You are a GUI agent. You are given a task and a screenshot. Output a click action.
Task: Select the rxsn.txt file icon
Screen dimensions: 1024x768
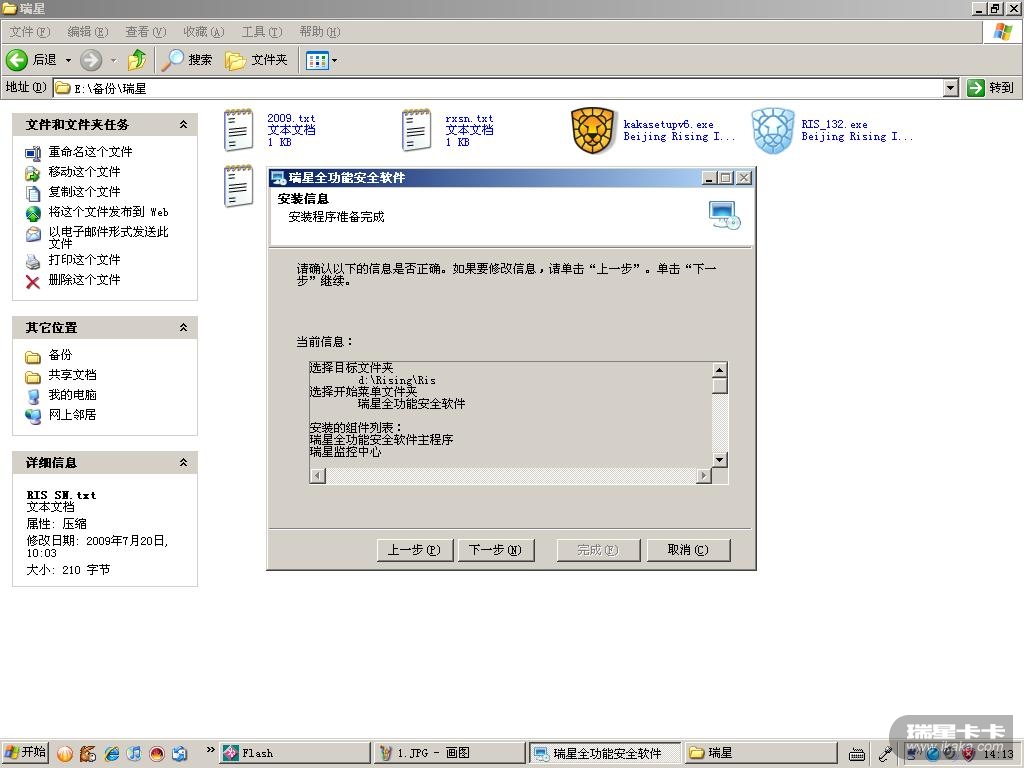[x=417, y=130]
